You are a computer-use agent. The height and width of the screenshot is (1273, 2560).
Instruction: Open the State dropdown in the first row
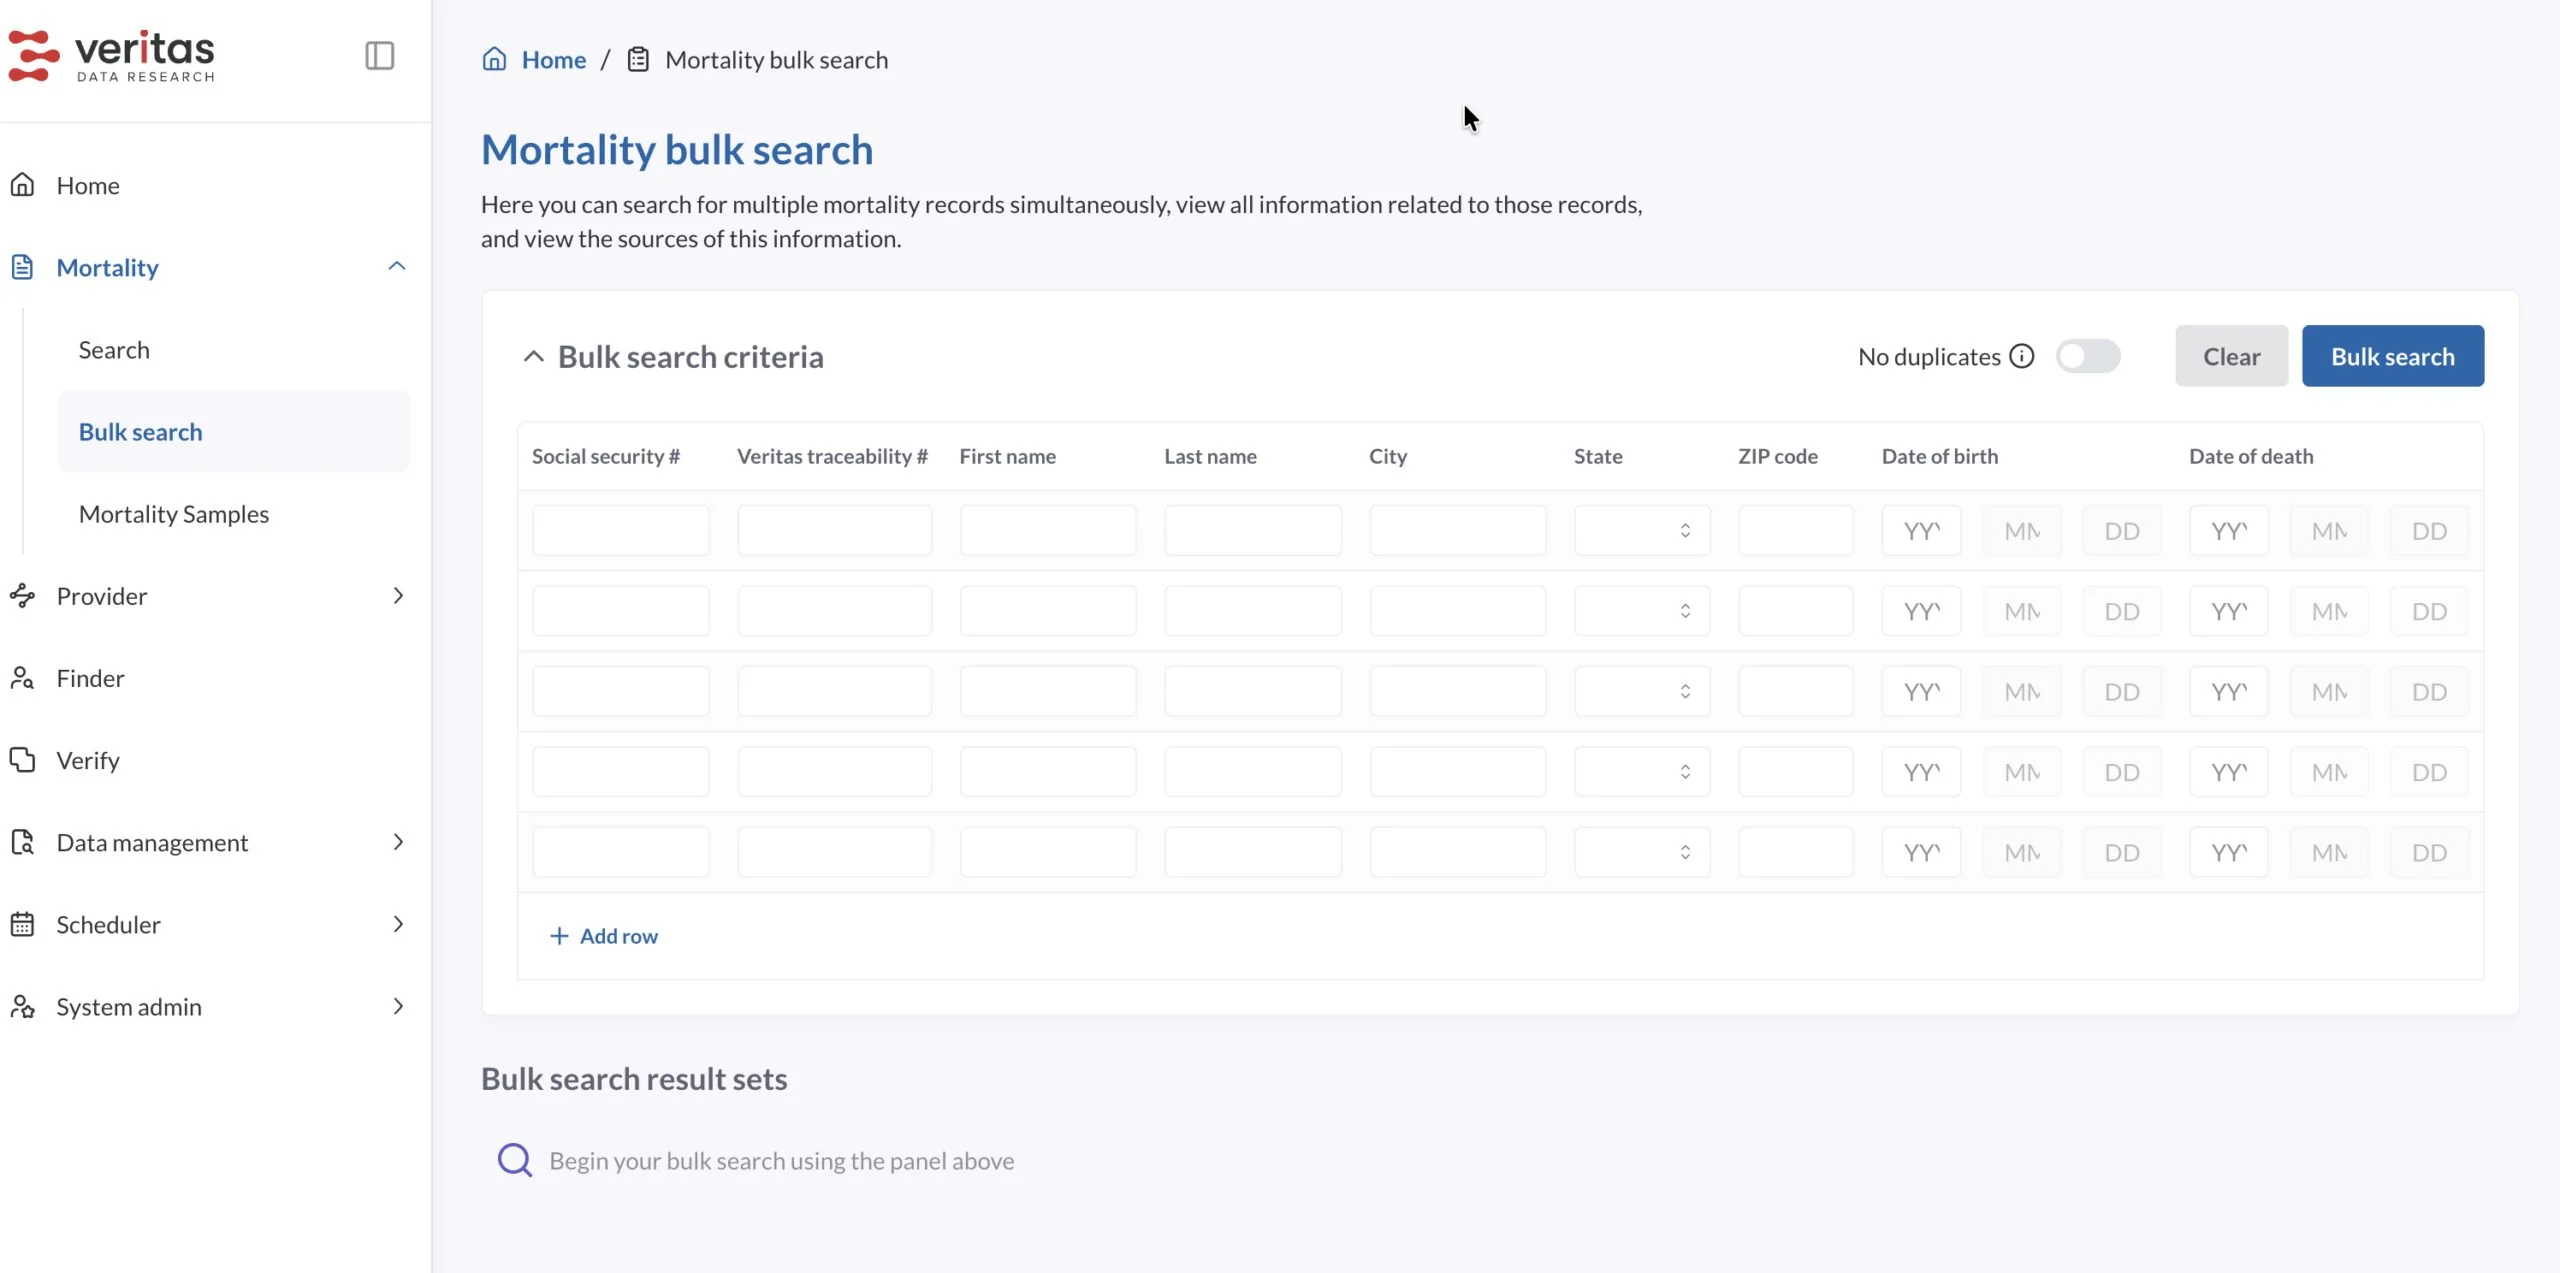(1642, 530)
